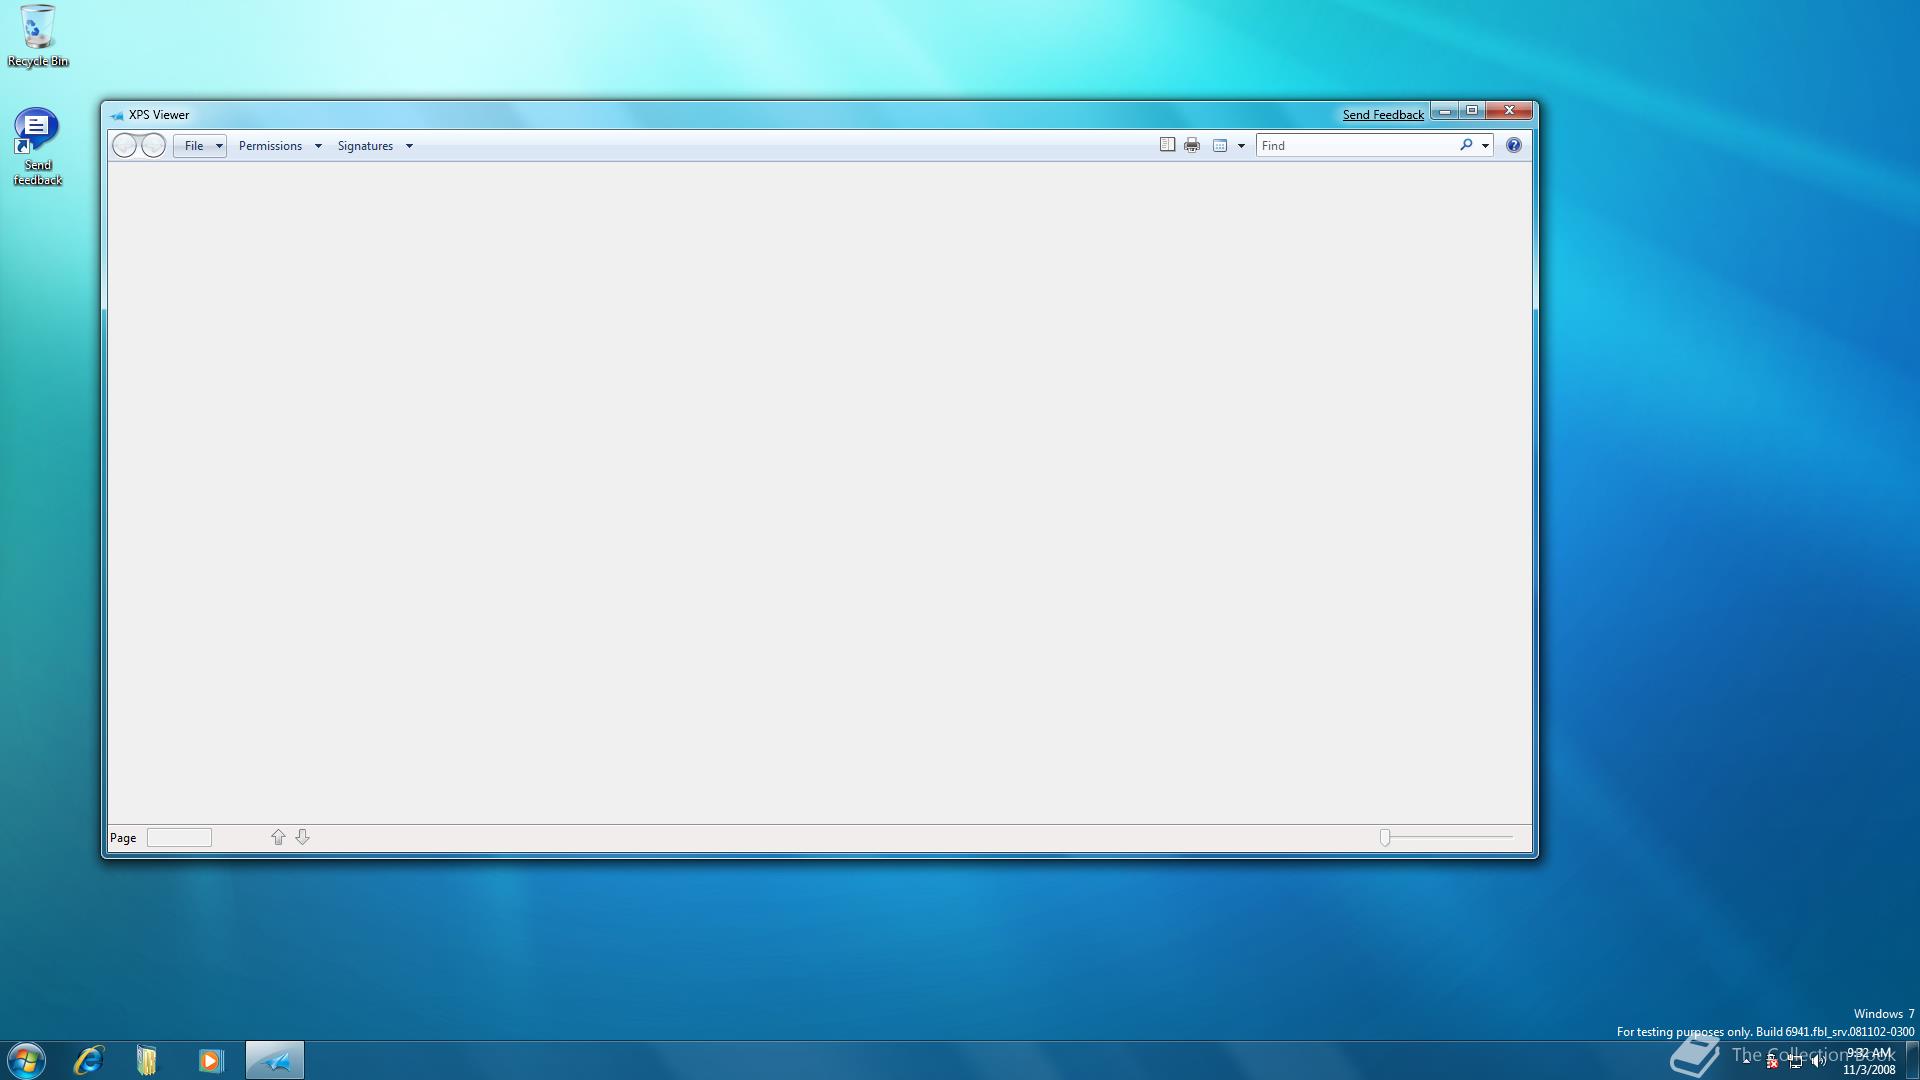Expand the Signatures dropdown arrow
Viewport: 1920px width, 1080px height.
pos(409,146)
